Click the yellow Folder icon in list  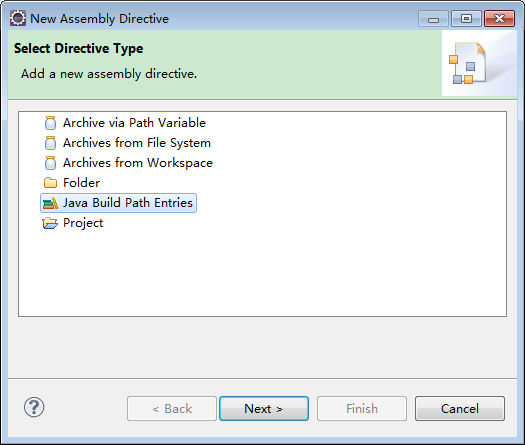point(50,183)
